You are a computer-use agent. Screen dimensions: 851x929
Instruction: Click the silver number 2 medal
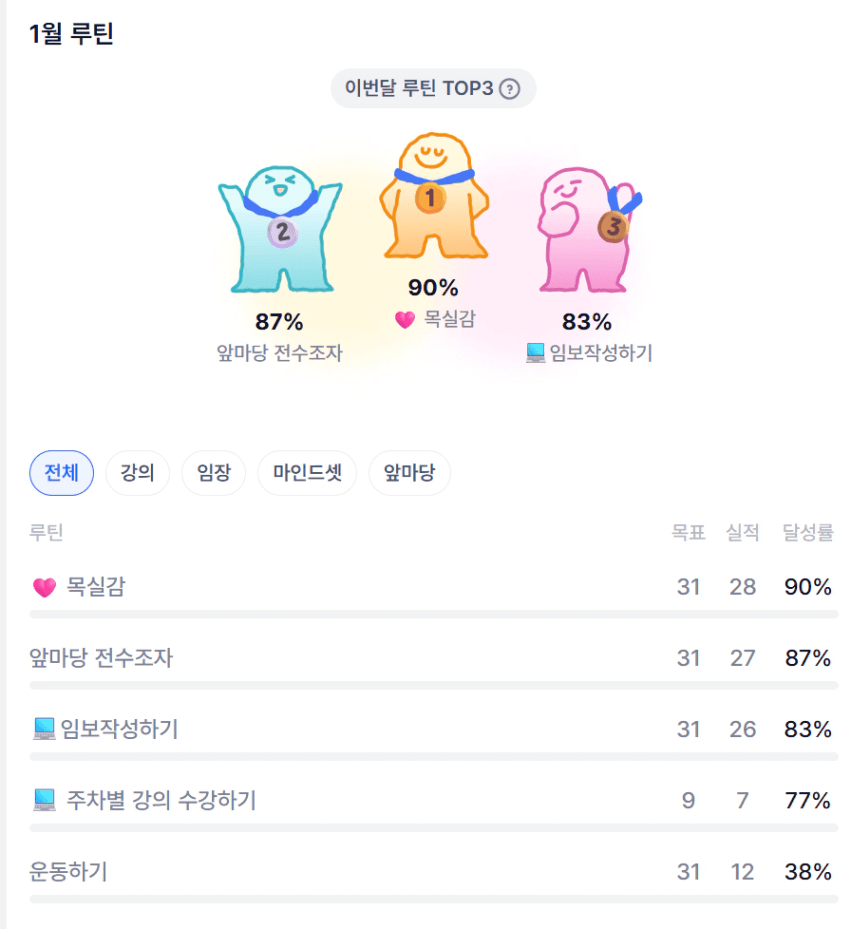[x=282, y=233]
